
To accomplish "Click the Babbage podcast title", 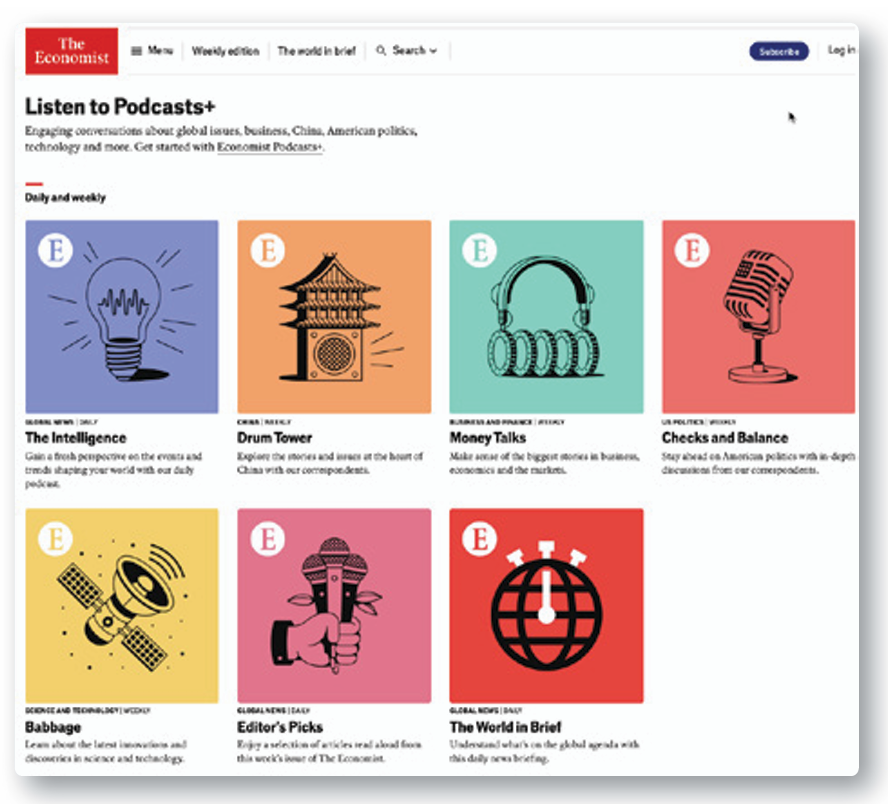I will coord(53,727).
